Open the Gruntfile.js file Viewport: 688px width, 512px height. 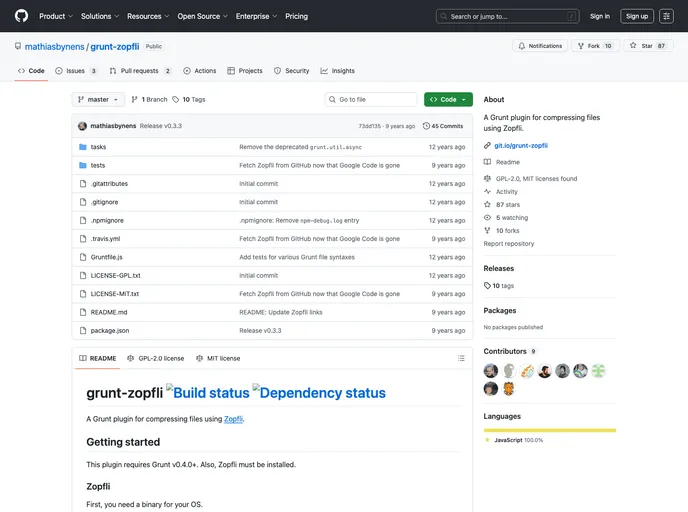pos(107,257)
